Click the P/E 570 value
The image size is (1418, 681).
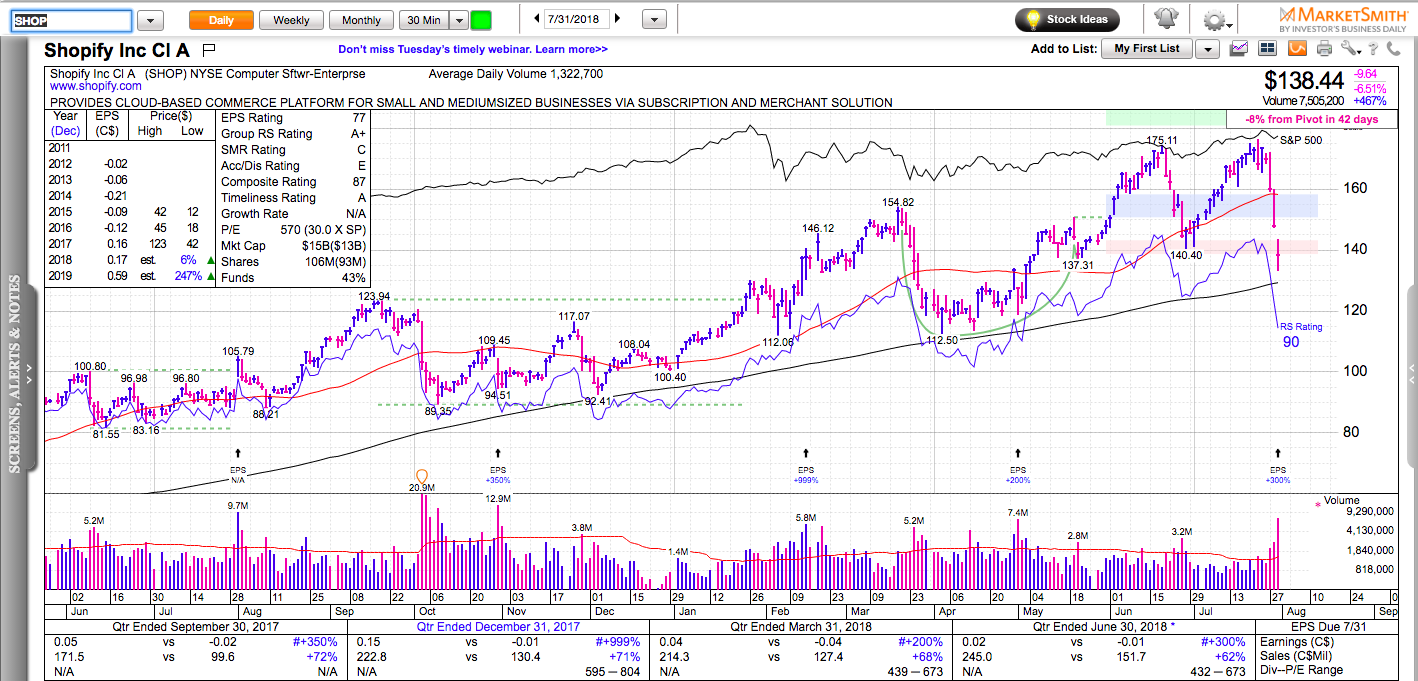[323, 230]
